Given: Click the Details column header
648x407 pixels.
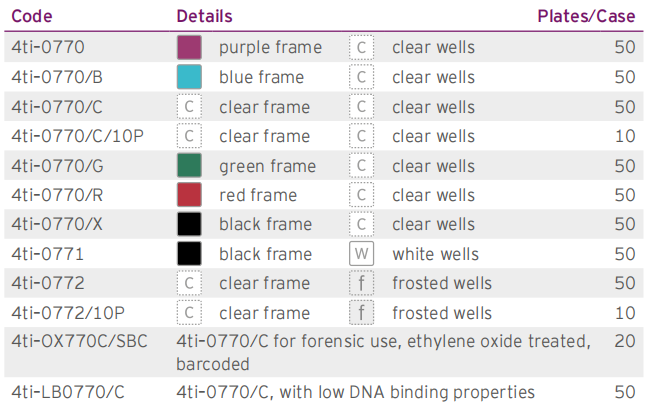Looking at the screenshot, I should coord(205,17).
